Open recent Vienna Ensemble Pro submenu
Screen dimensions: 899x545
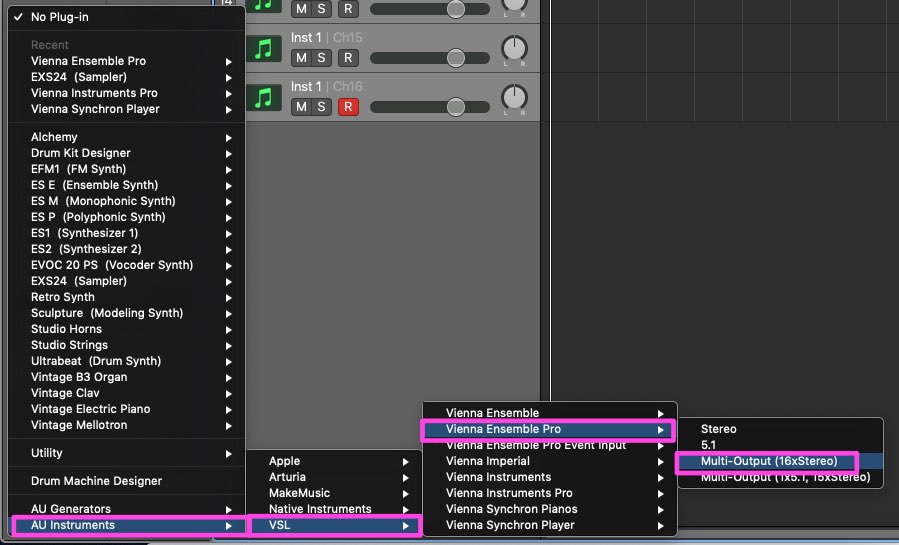(x=127, y=61)
